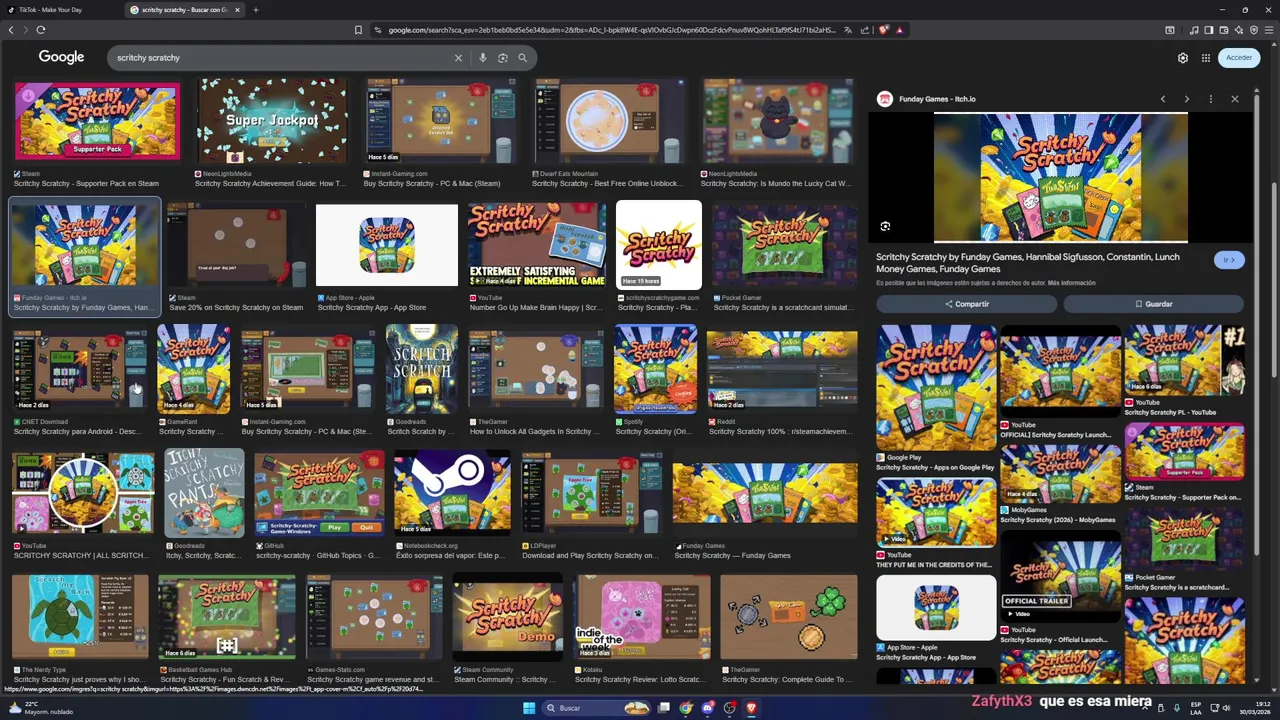Viewport: 1280px width, 720px height.
Task: Open Brave Shields lion icon
Action: [883, 30]
